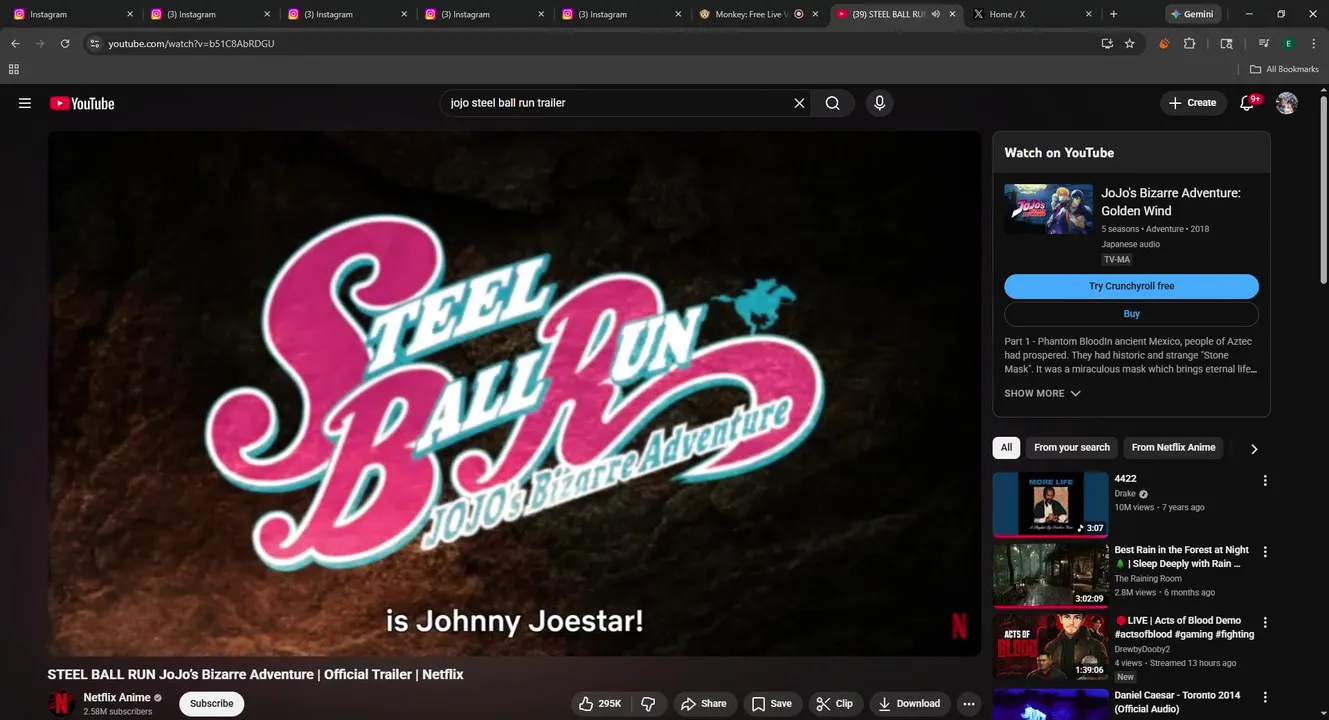This screenshot has height=720, width=1329.
Task: Open Acts of Blood live thumbnail
Action: click(x=1050, y=647)
